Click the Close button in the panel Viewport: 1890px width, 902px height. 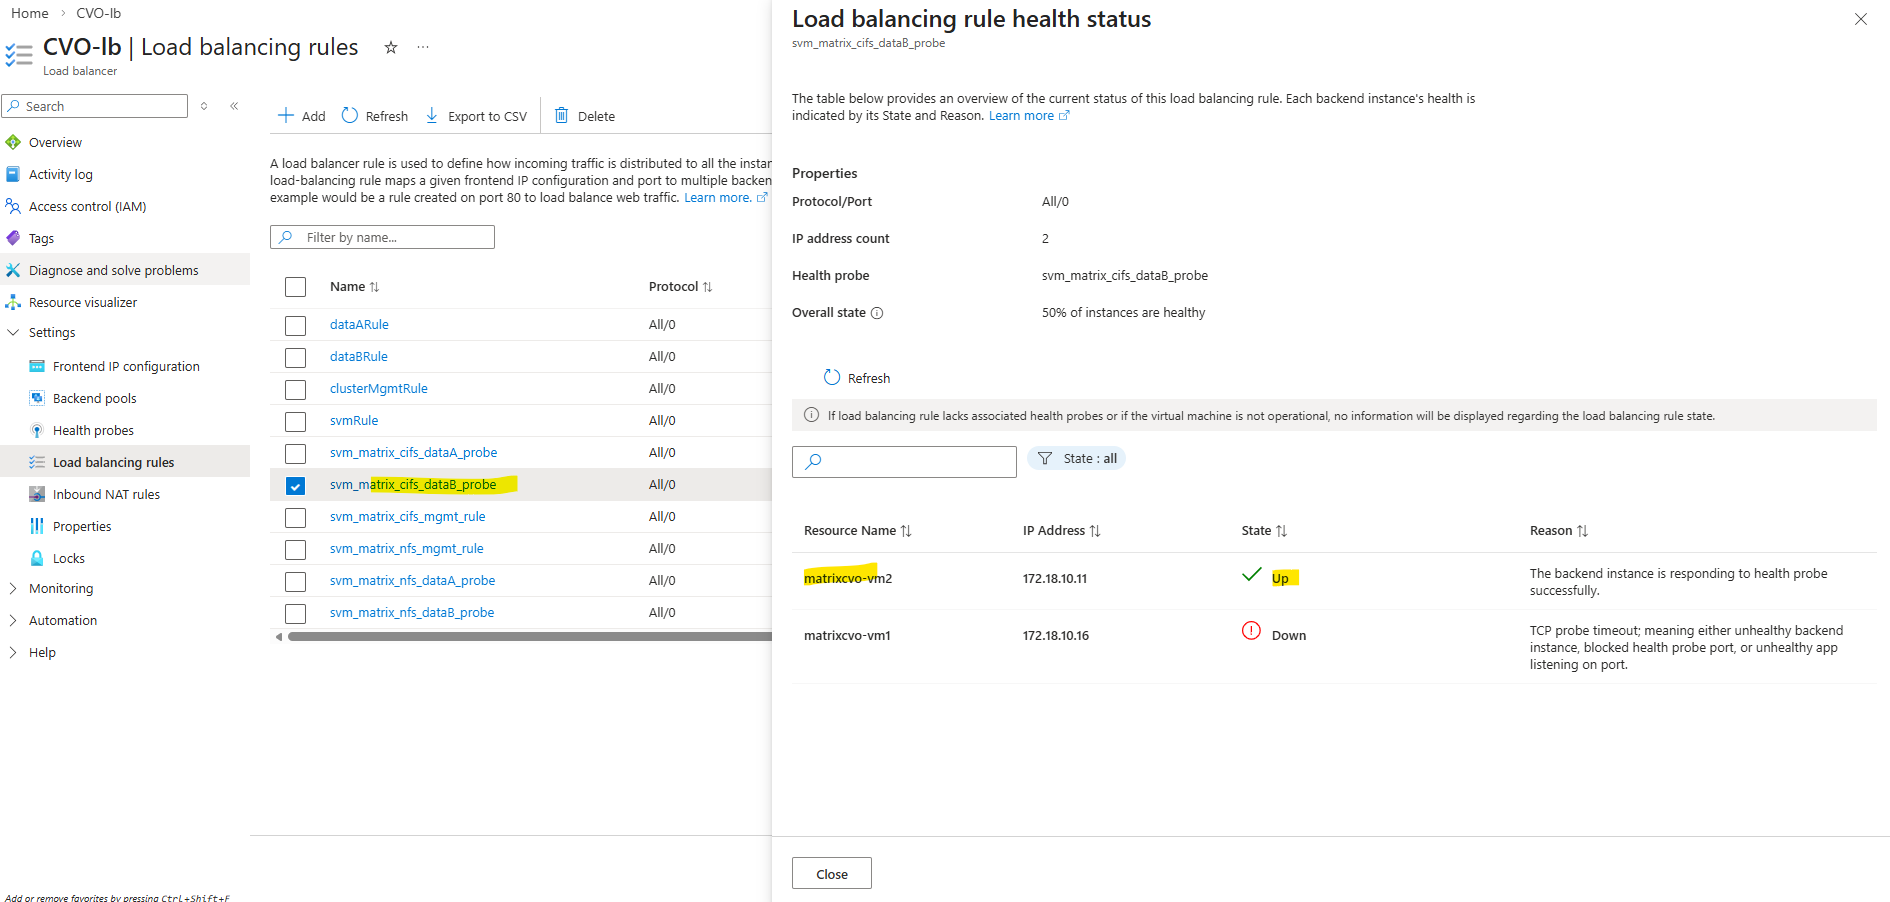831,873
